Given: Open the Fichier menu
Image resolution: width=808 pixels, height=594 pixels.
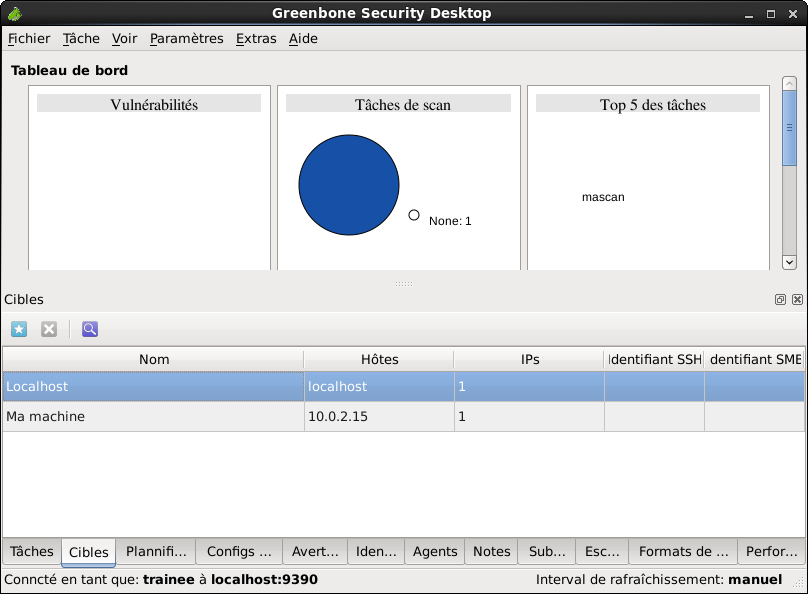Looking at the screenshot, I should tap(29, 39).
